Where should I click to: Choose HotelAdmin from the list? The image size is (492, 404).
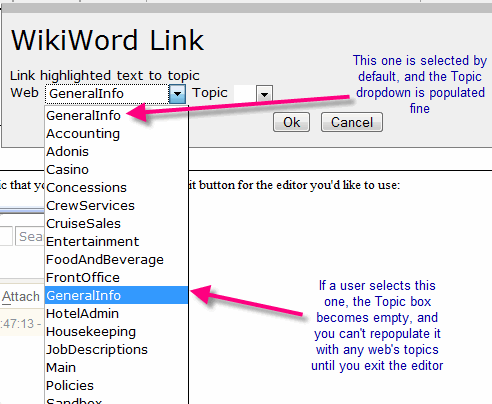pyautogui.click(x=116, y=314)
